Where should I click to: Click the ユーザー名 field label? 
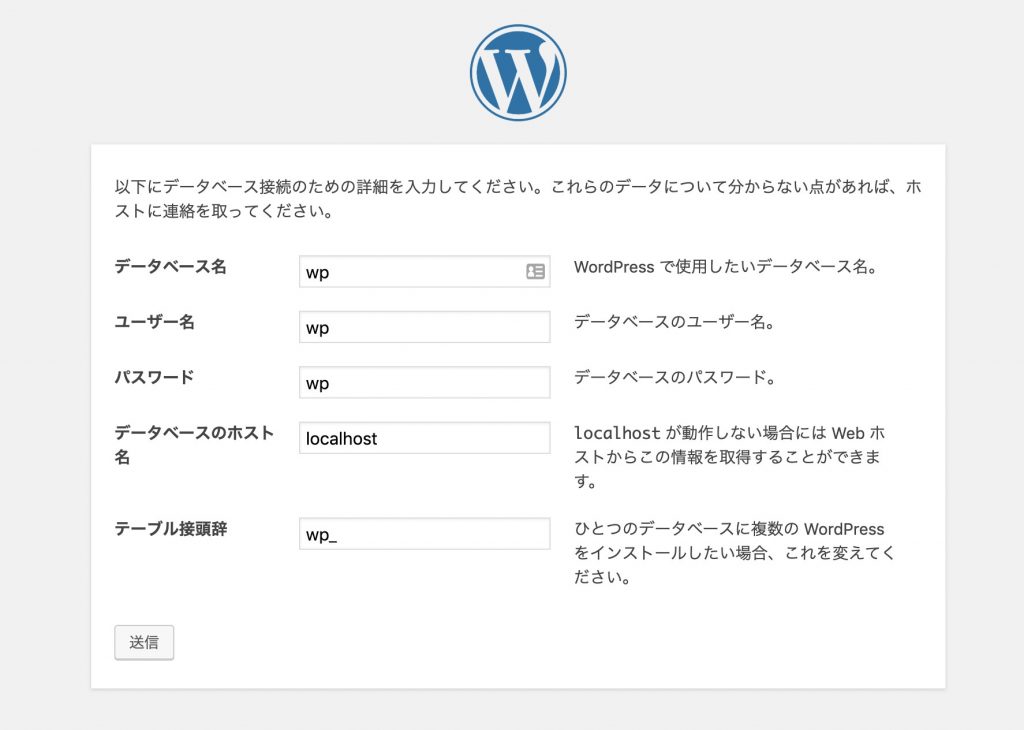click(x=154, y=322)
